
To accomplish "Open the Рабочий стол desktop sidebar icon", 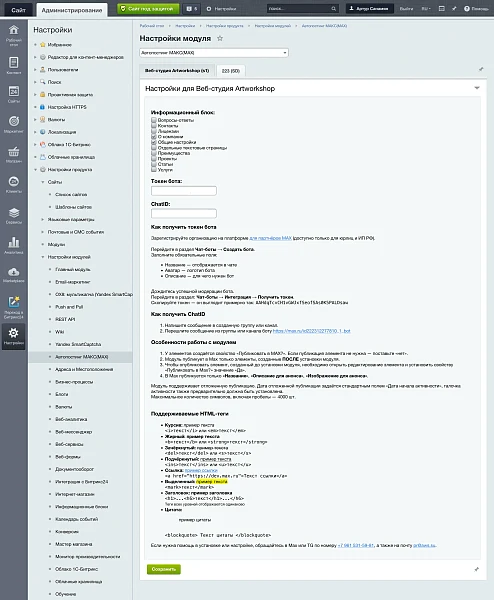I will point(13,35).
